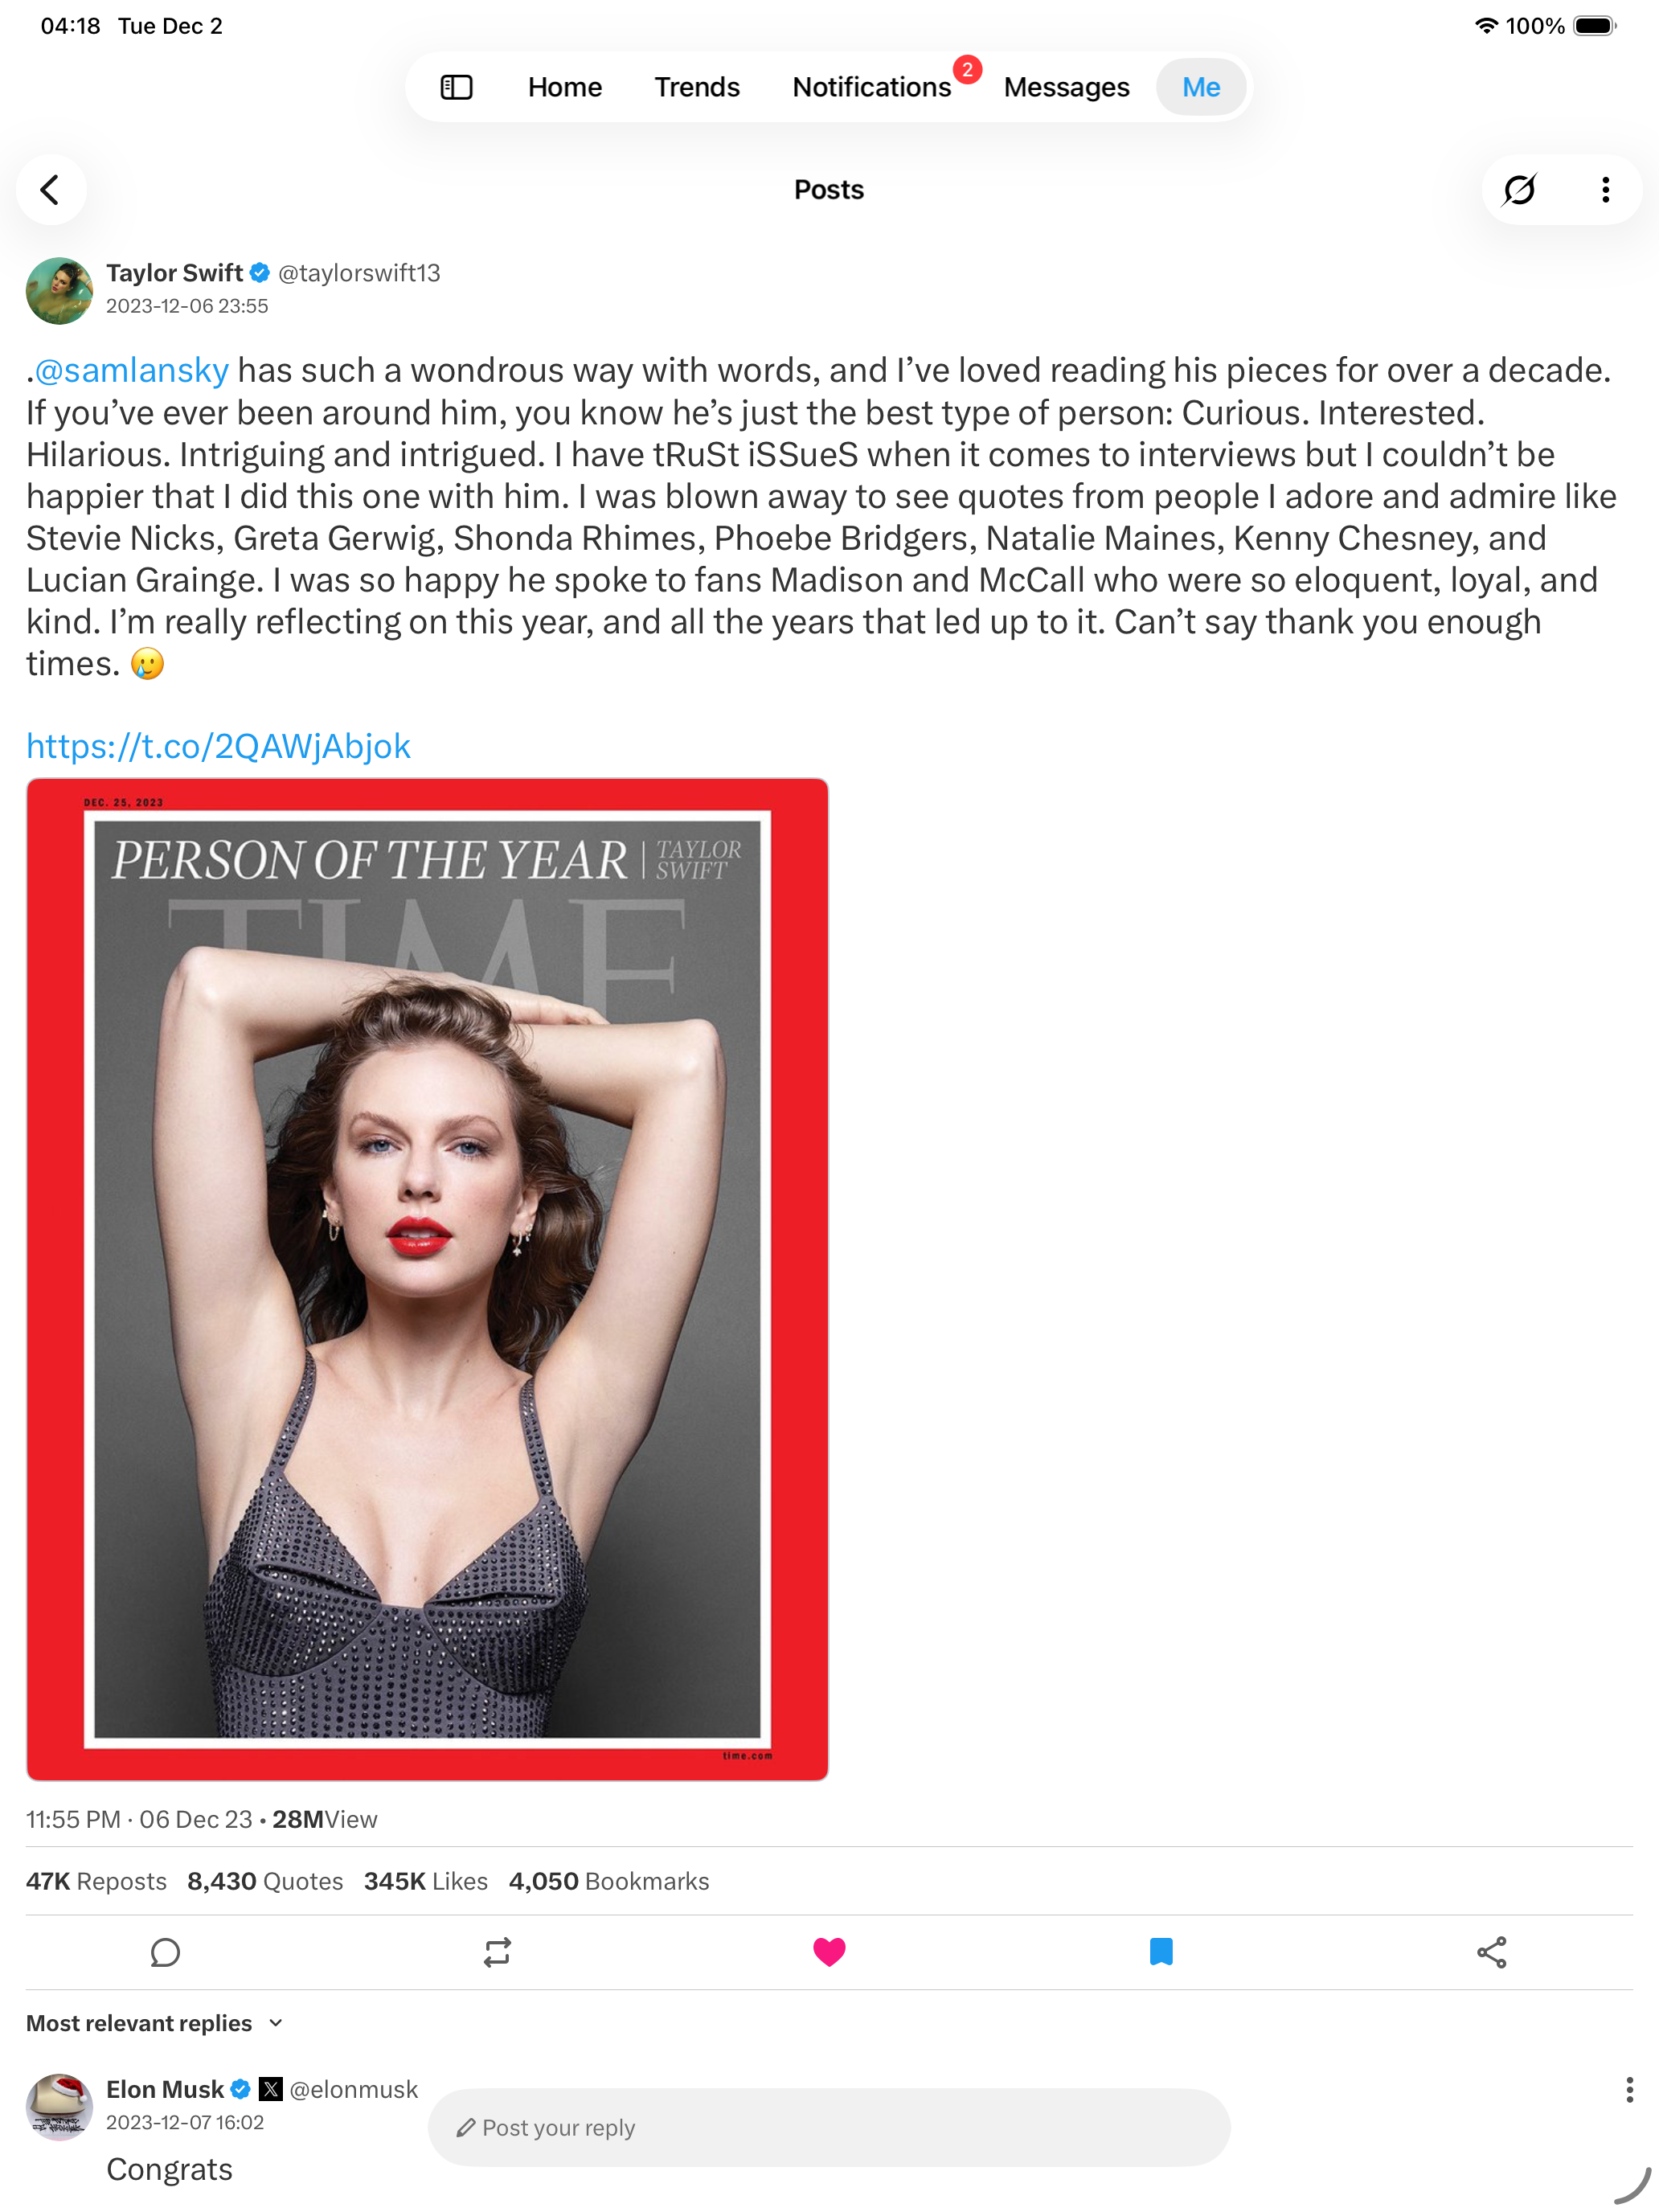
Task: Open Elon Musk reply options dots
Action: [x=1629, y=2089]
